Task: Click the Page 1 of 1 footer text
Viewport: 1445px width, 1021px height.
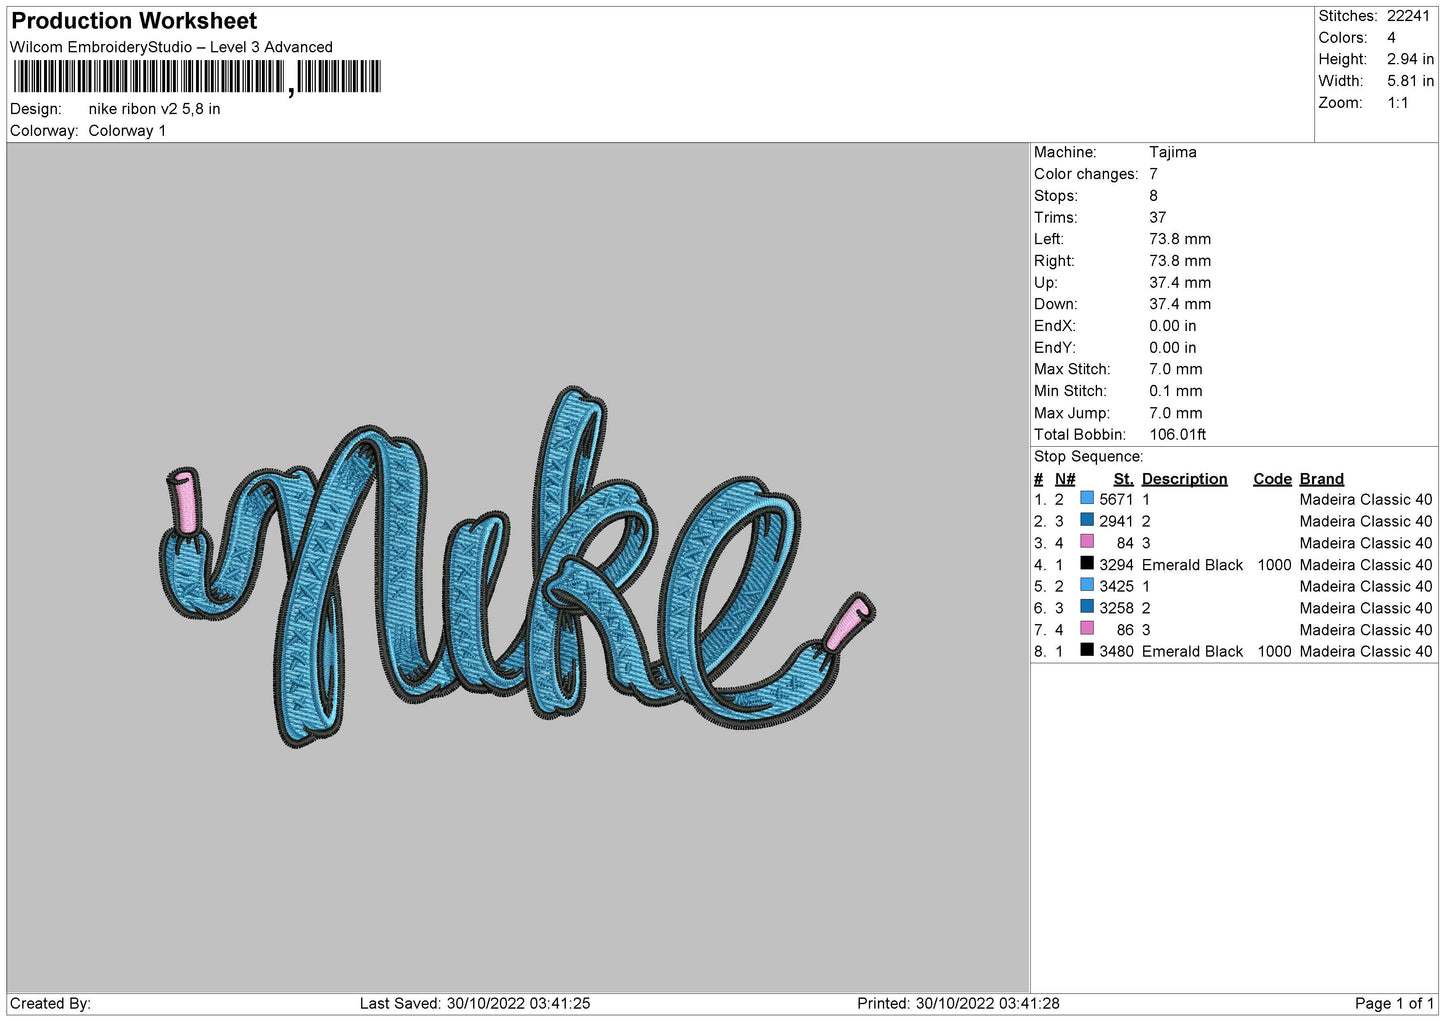Action: pyautogui.click(x=1394, y=1003)
